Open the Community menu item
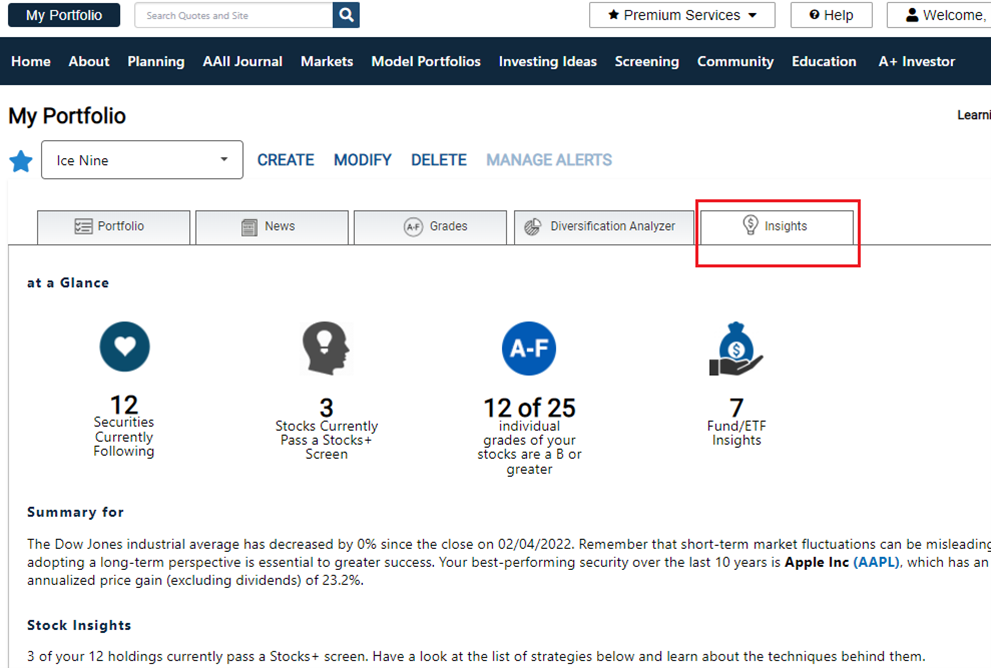The image size is (991, 668). click(x=736, y=61)
